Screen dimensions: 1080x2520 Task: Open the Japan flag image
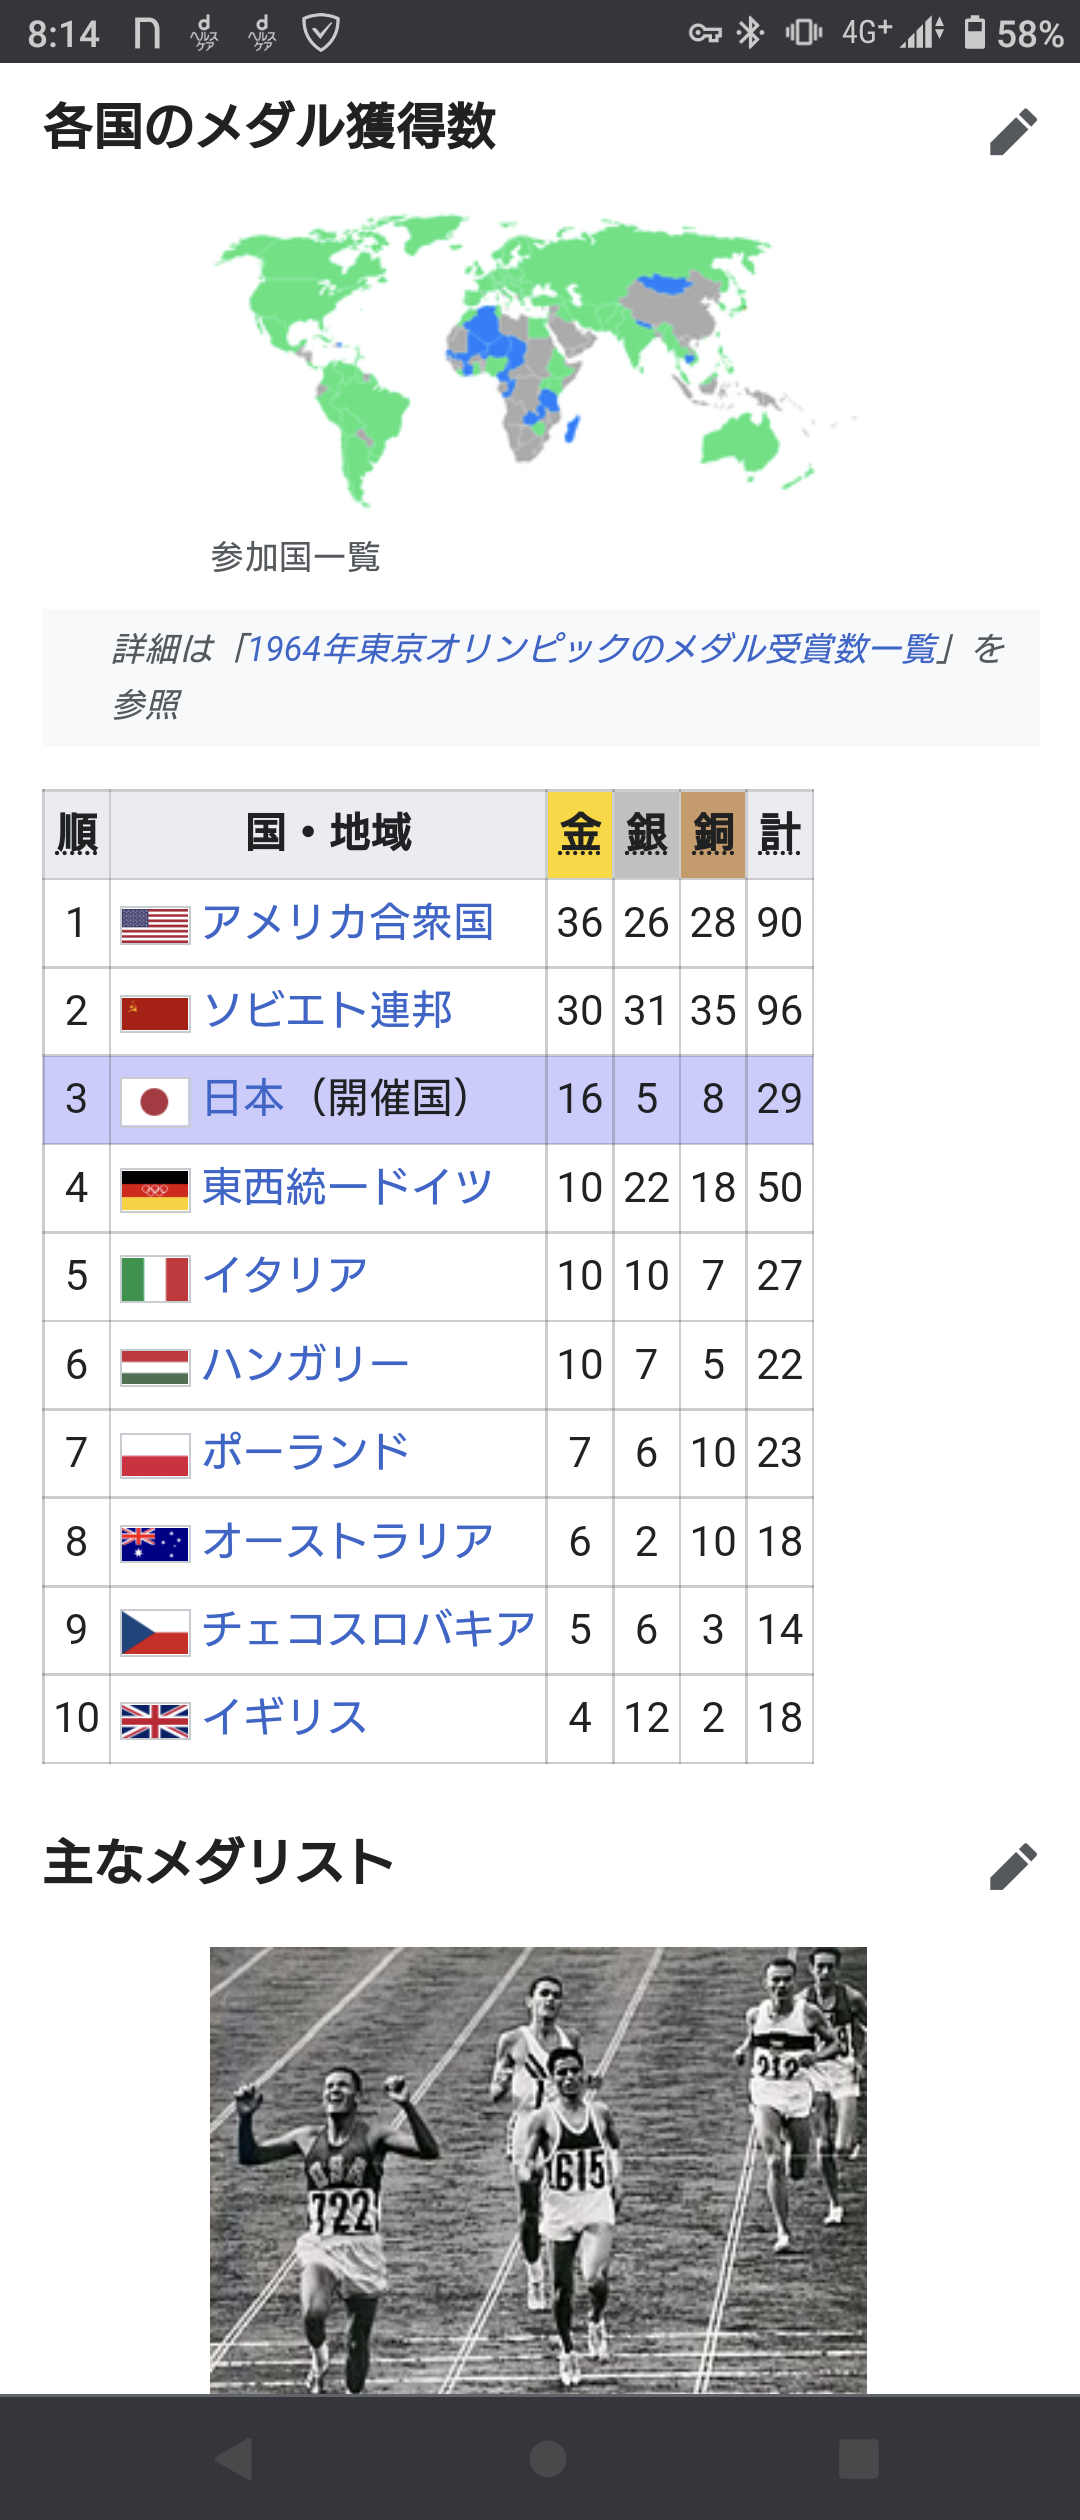tap(155, 1102)
